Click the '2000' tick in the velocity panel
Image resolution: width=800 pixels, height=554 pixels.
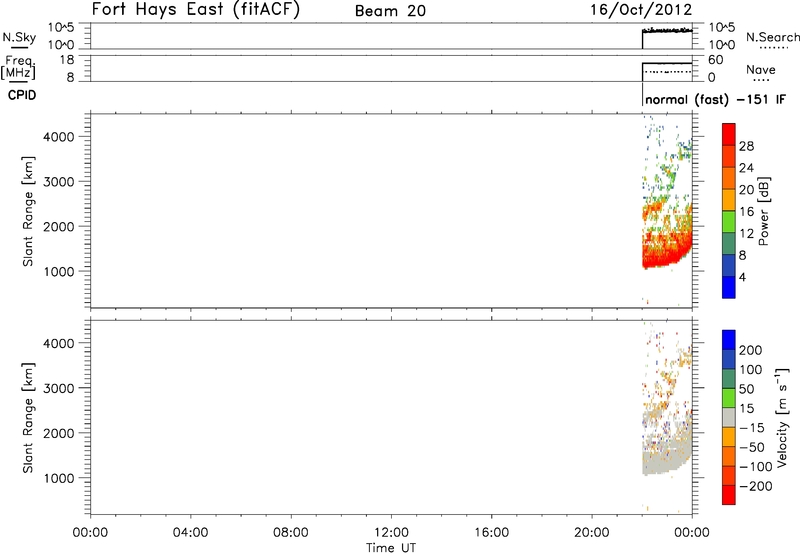tap(59, 433)
